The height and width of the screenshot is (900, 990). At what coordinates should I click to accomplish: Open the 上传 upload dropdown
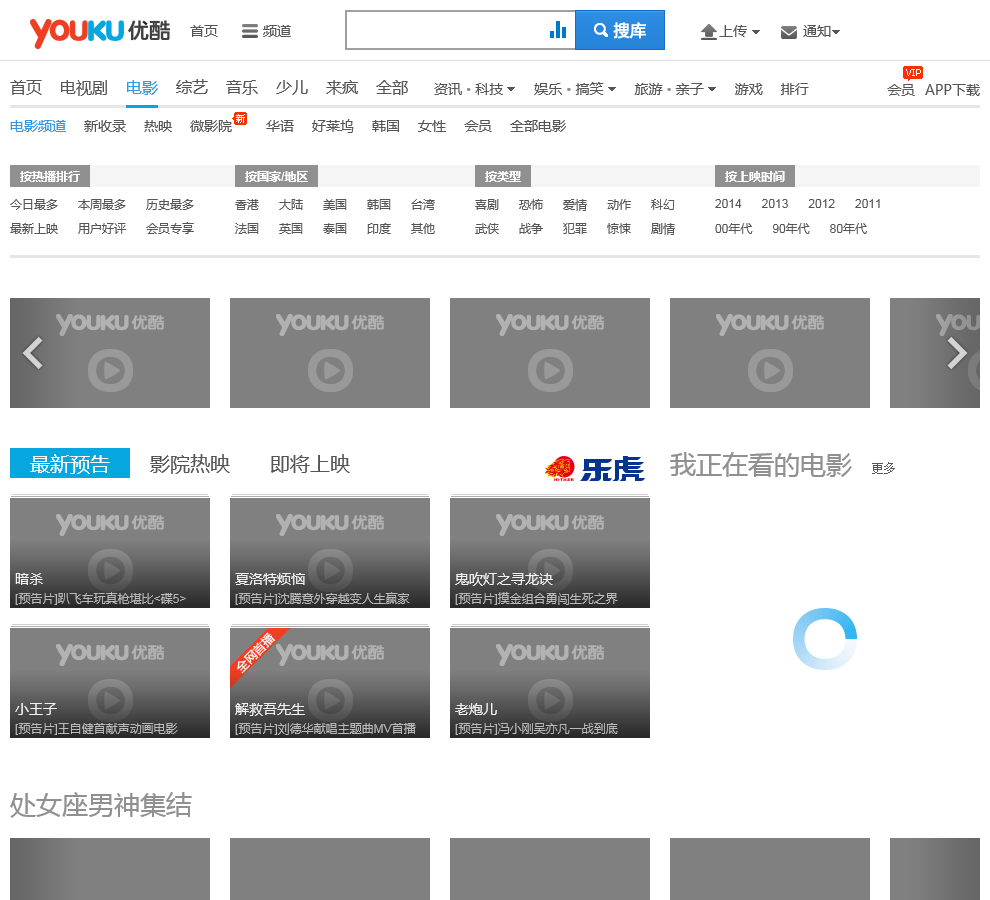pyautogui.click(x=730, y=32)
